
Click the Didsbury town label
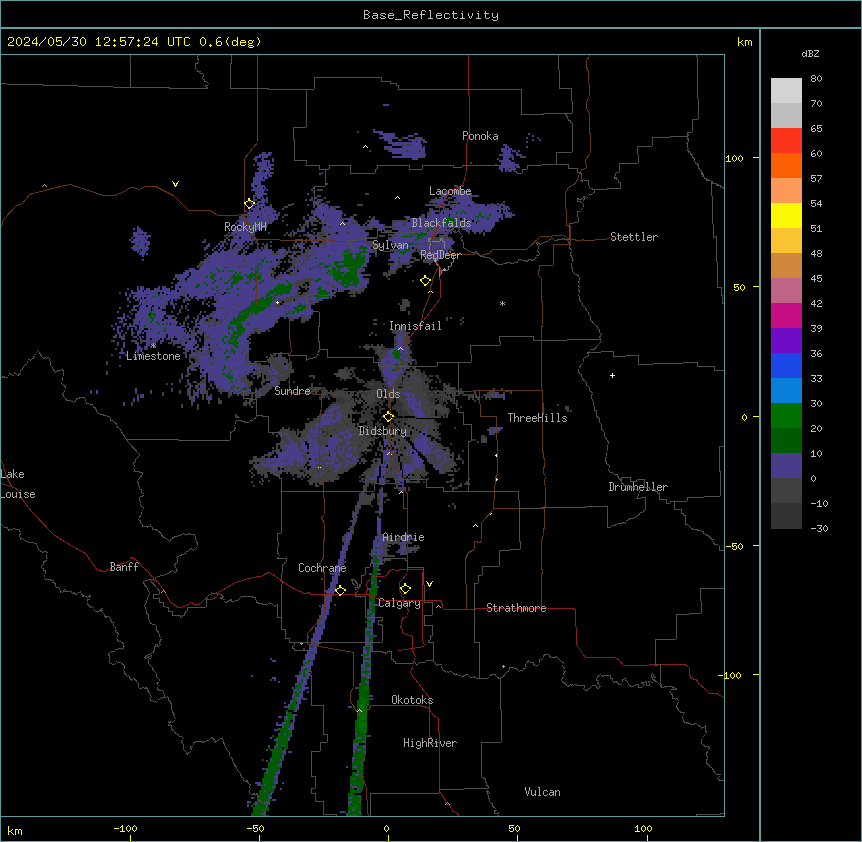[x=382, y=431]
